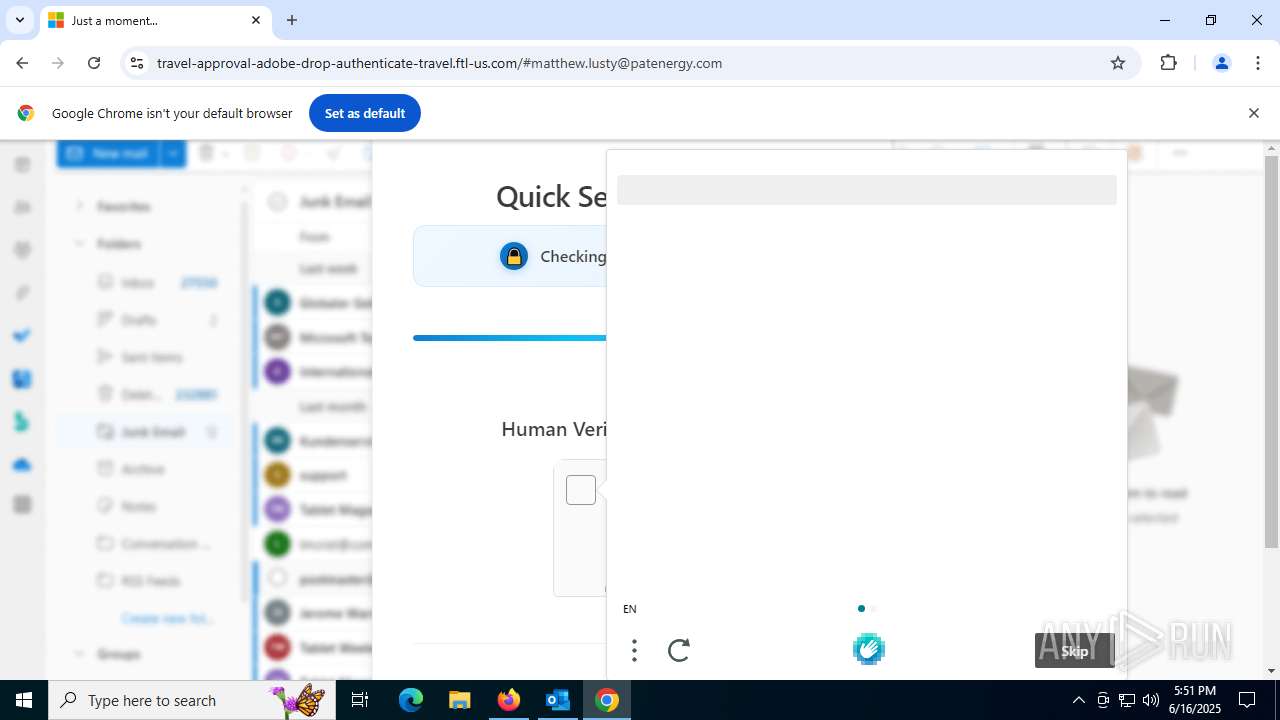This screenshot has height=720, width=1280.
Task: Click the New mail button
Action: pyautogui.click(x=109, y=153)
